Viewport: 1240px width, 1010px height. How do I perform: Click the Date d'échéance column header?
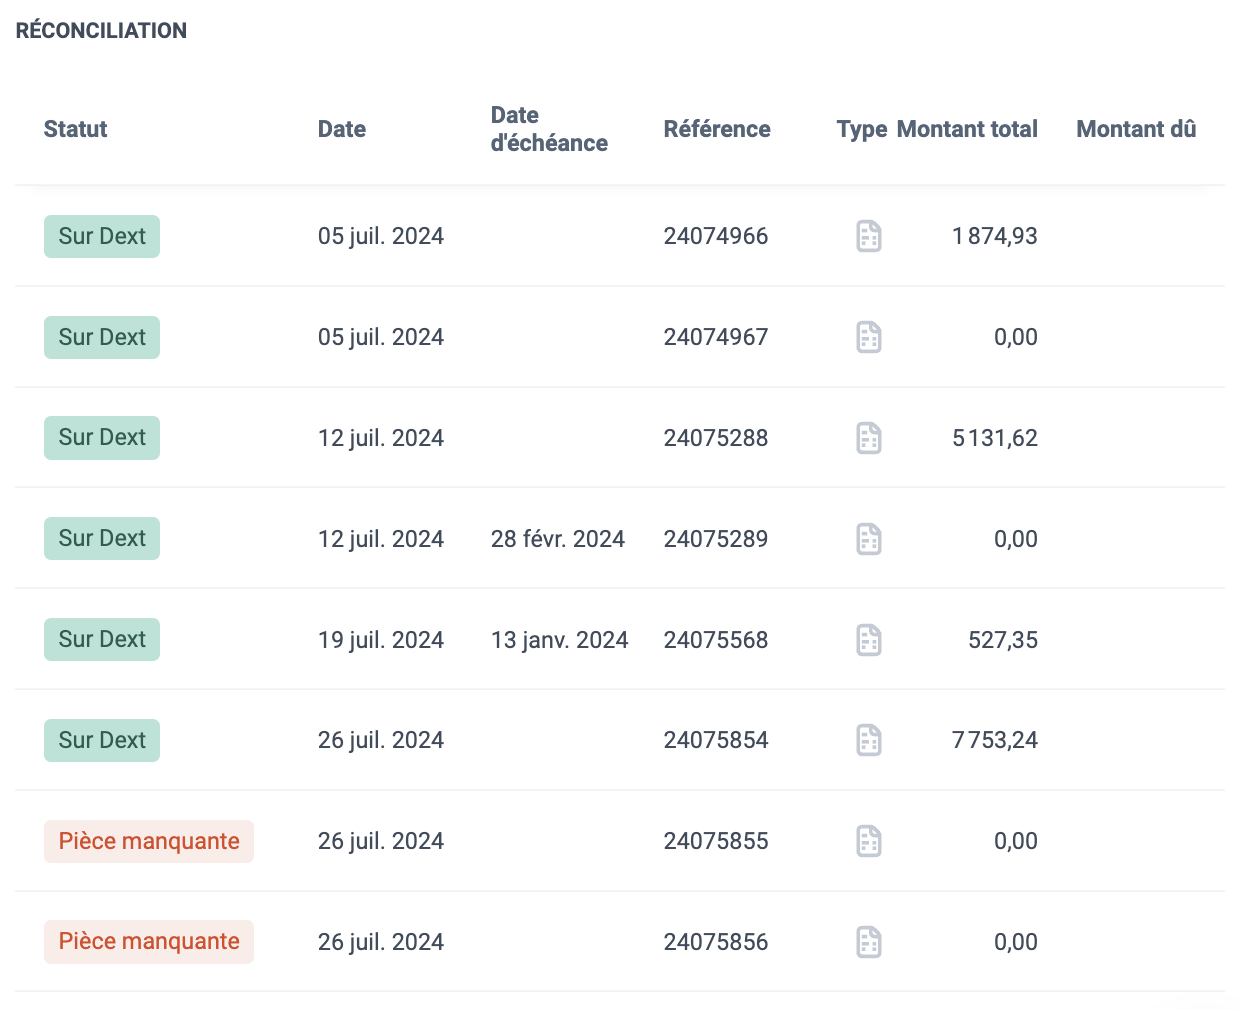549,129
